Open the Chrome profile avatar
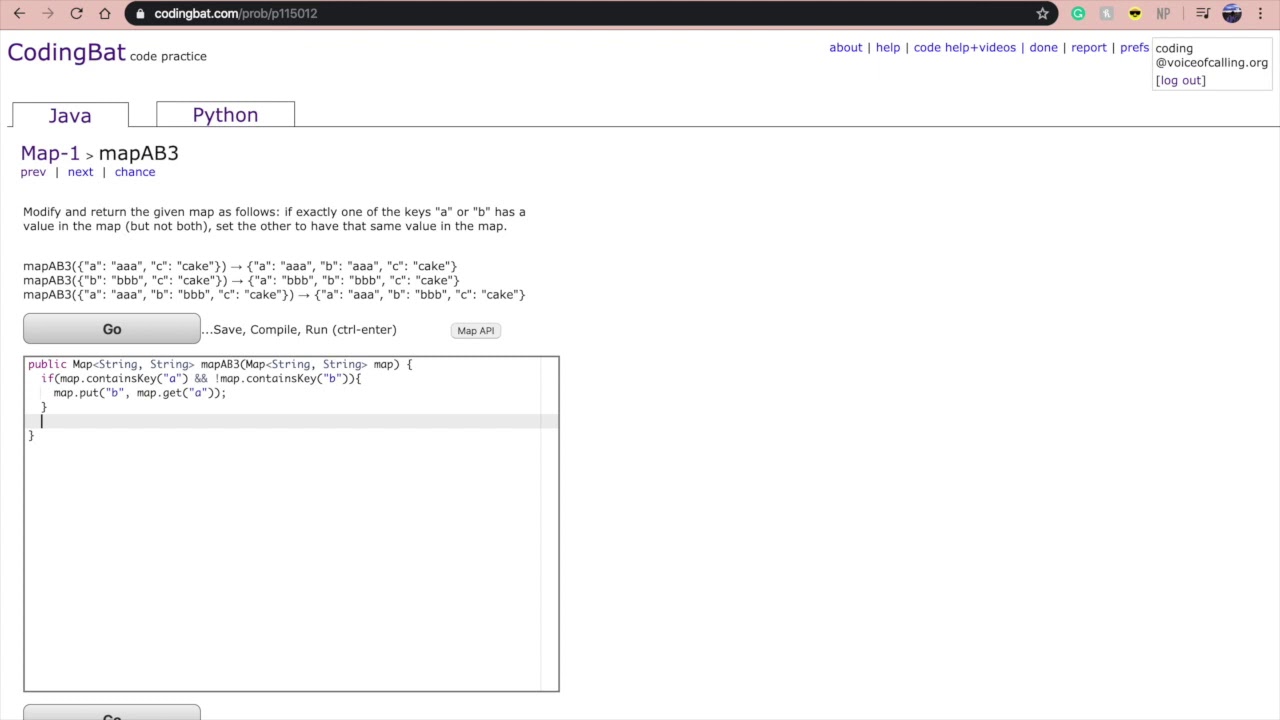The height and width of the screenshot is (720, 1280). 1232,14
